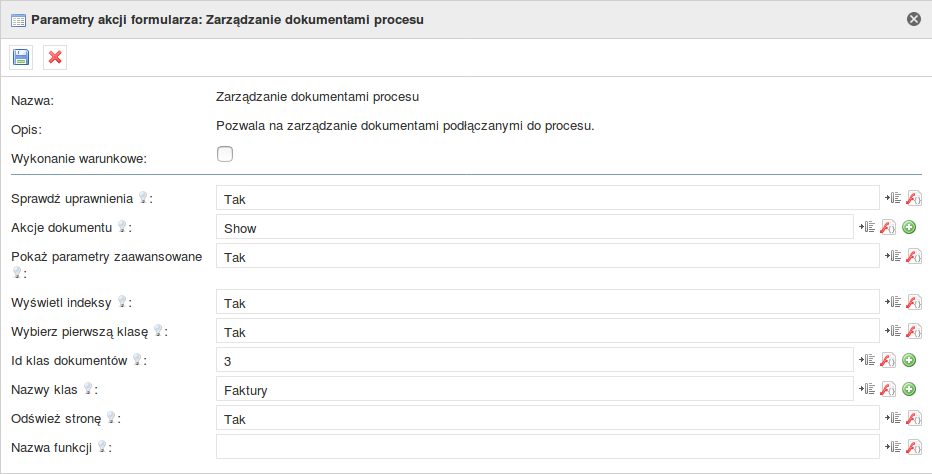Save parameters with the floppy disk icon
Viewport: 932px width, 474px height.
(21, 57)
